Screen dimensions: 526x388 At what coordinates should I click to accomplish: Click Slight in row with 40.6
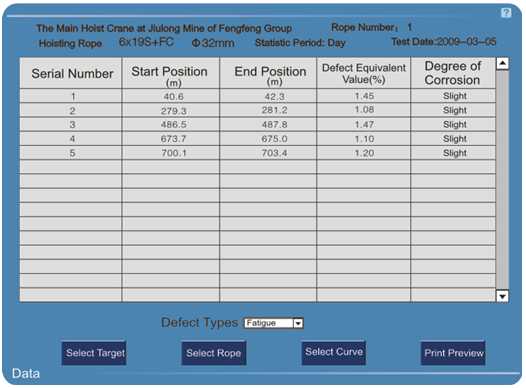(x=455, y=96)
